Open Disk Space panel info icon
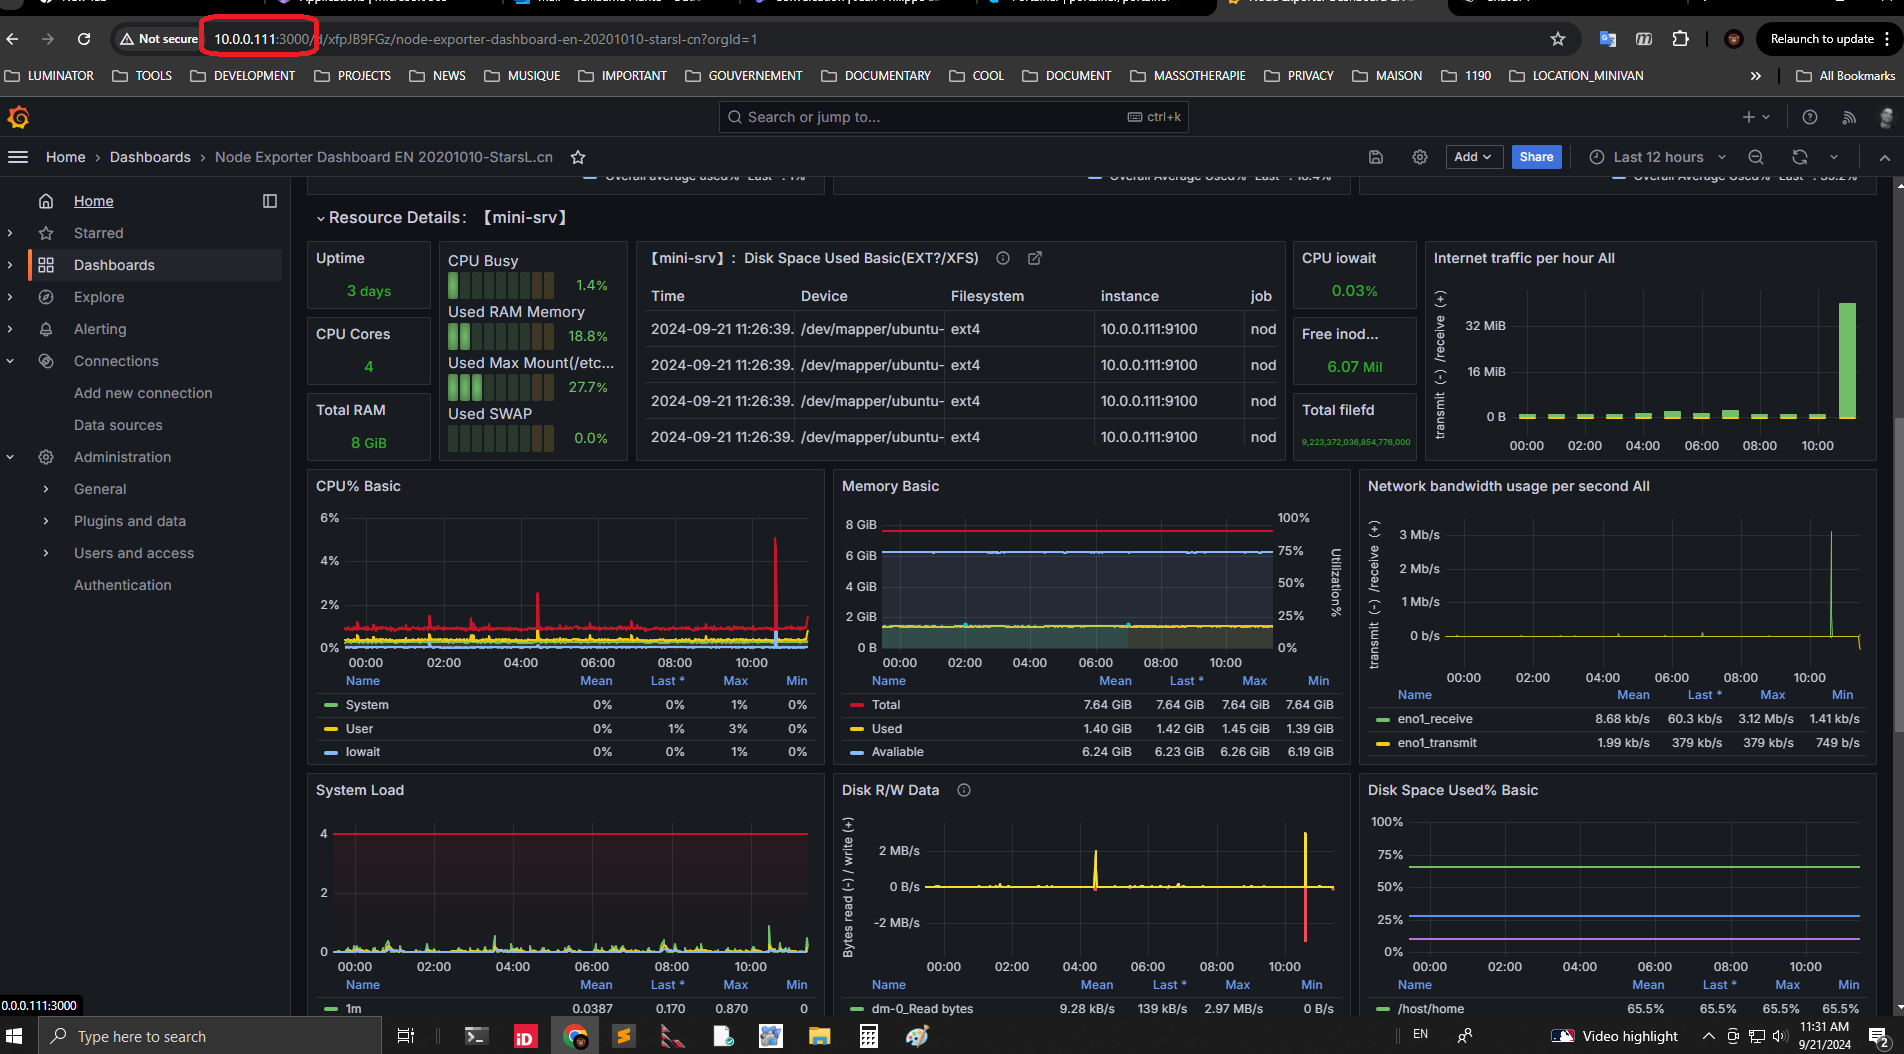The image size is (1904, 1054). (1003, 258)
